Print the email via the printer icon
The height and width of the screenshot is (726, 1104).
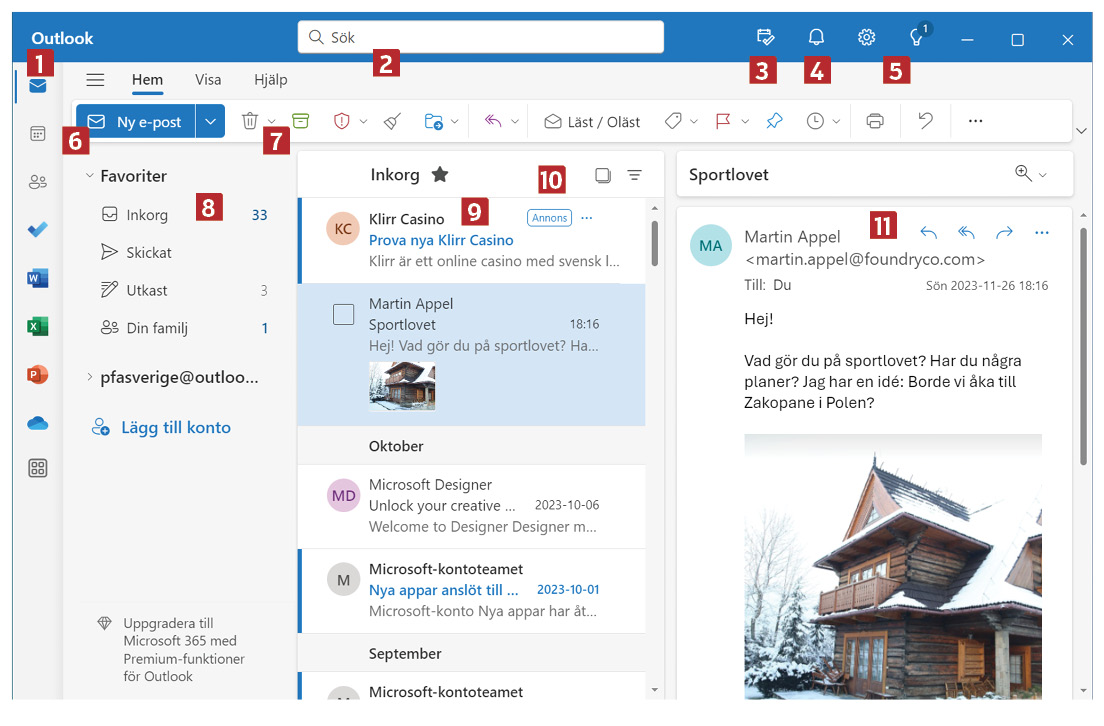tap(874, 120)
